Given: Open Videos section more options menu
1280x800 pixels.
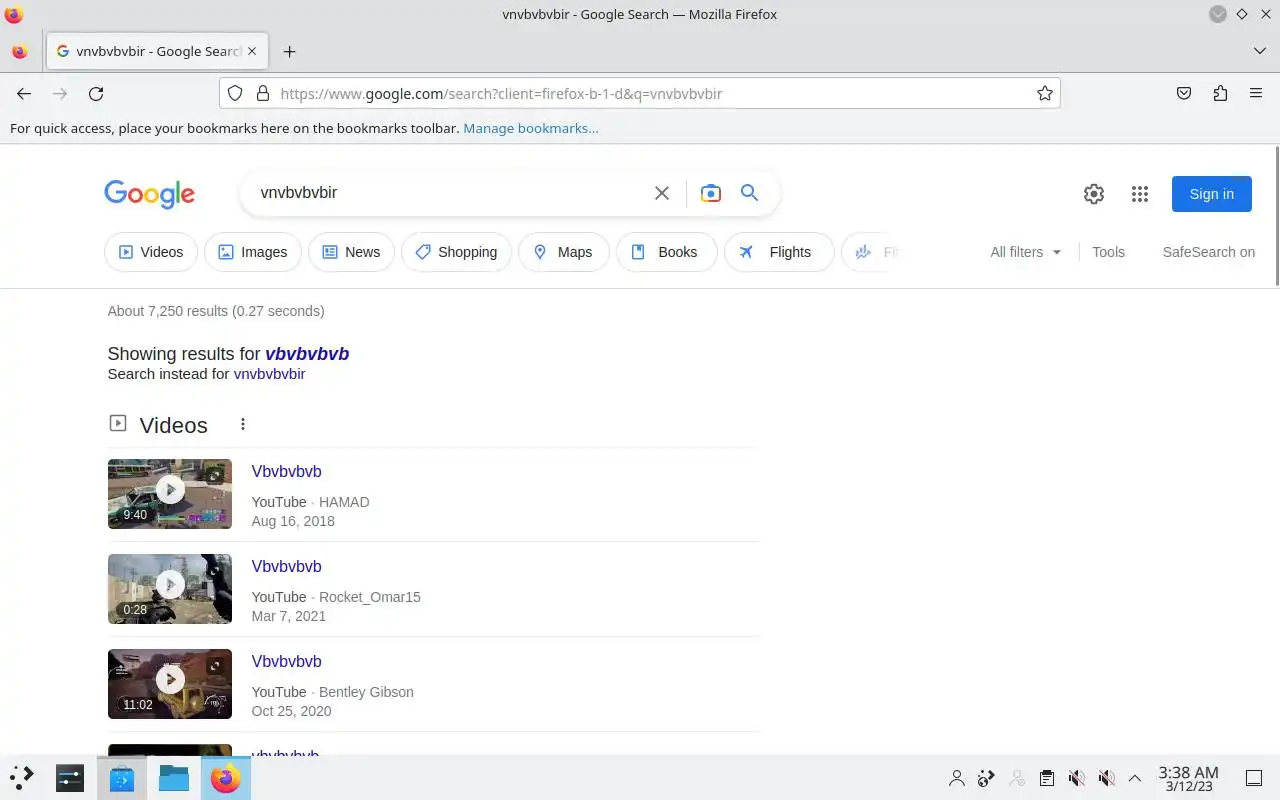Looking at the screenshot, I should tap(243, 424).
